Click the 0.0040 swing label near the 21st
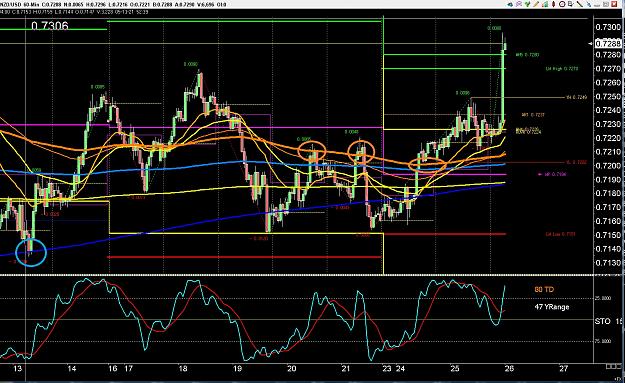This screenshot has width=625, height=383. pos(352,132)
